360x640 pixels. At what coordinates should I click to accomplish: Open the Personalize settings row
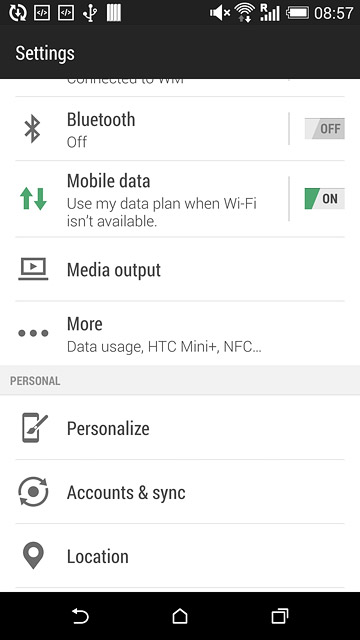pos(180,428)
